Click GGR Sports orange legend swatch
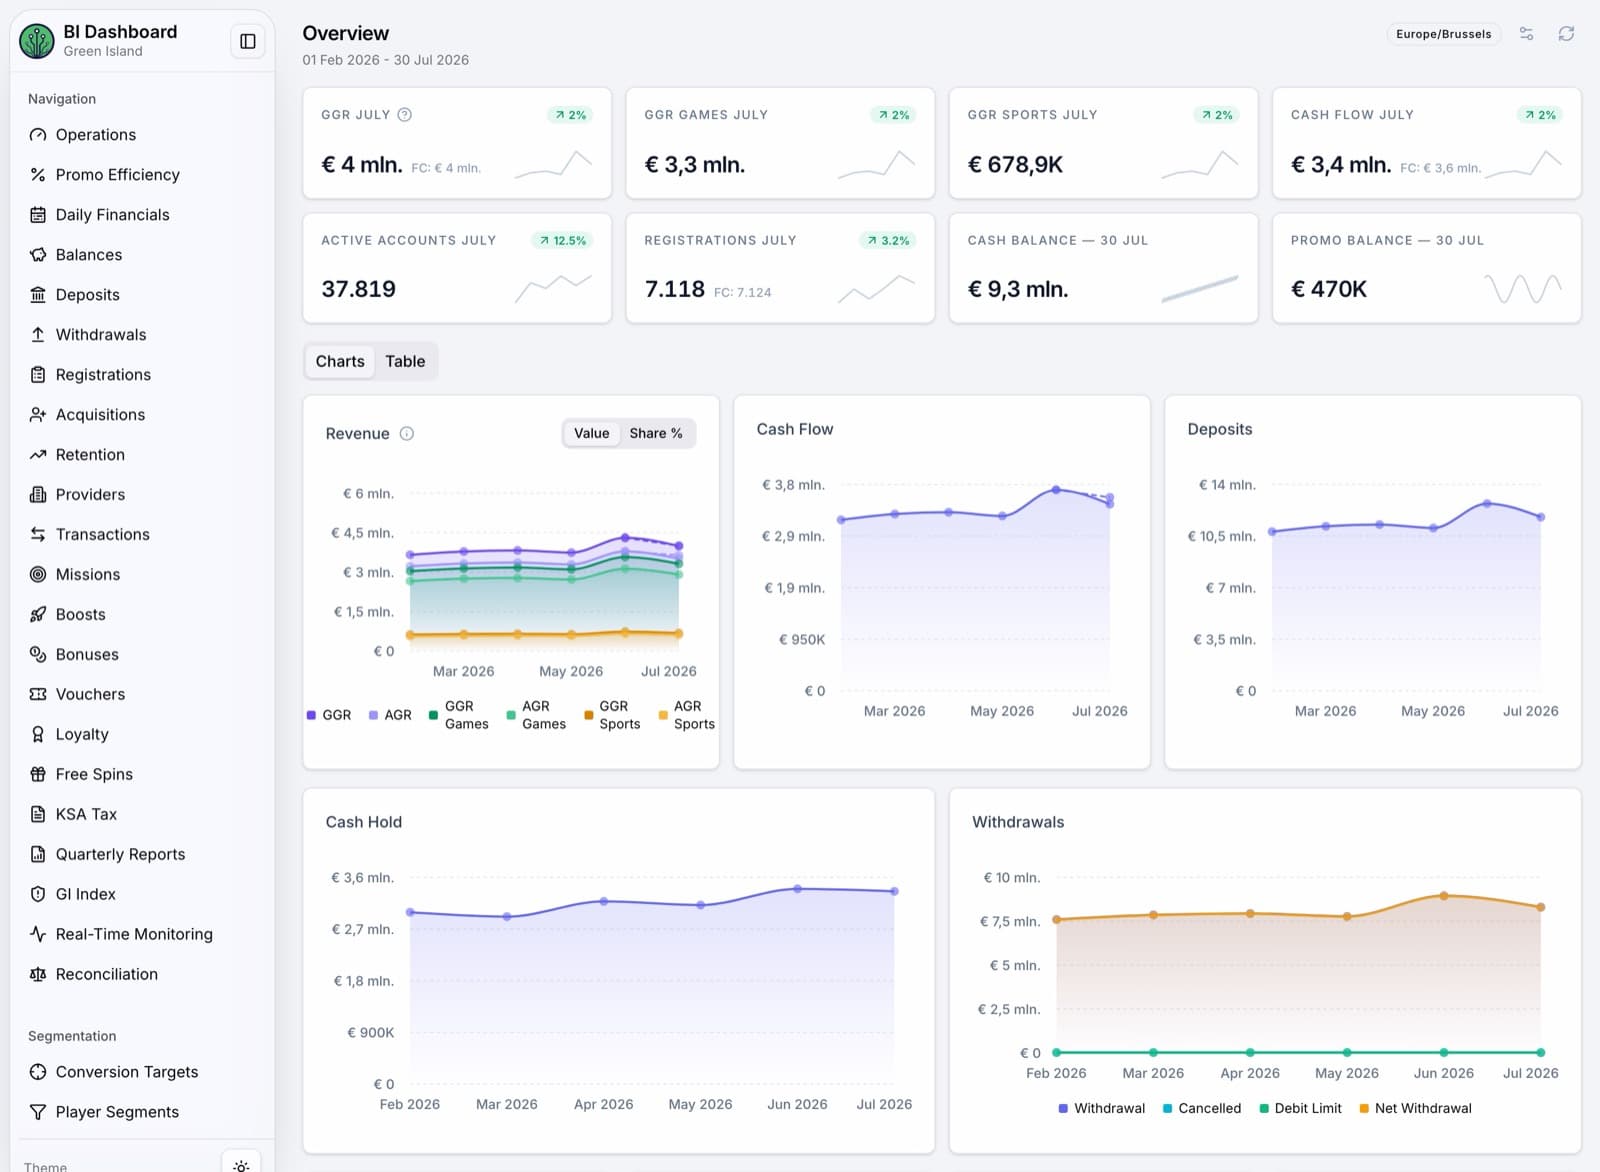This screenshot has width=1600, height=1172. coord(589,715)
